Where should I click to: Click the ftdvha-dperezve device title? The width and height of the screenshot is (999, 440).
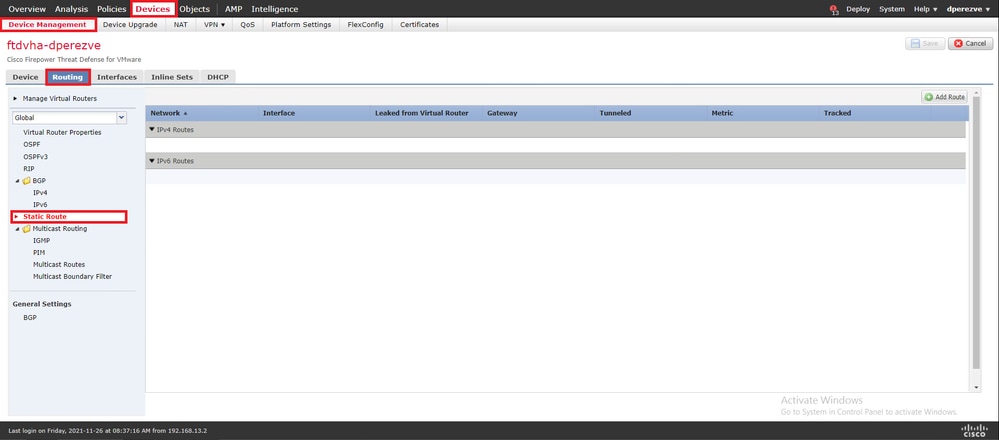54,46
